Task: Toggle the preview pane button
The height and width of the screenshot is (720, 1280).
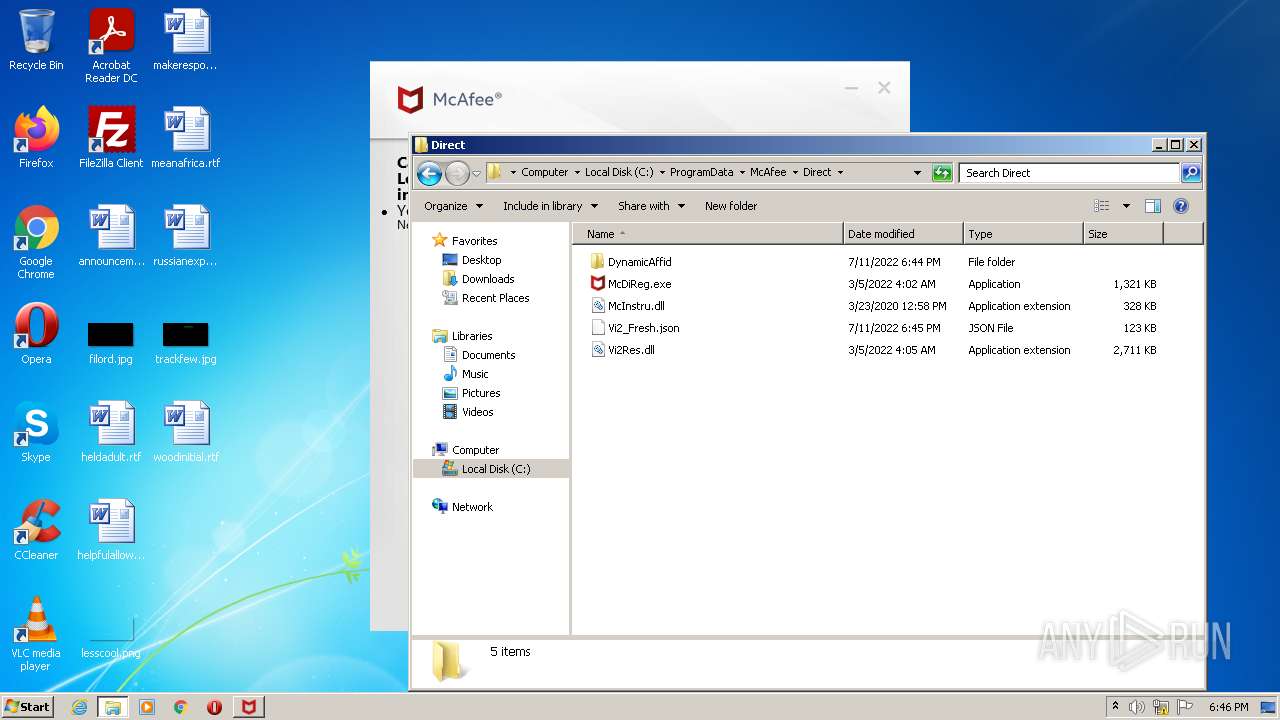Action: [x=1152, y=206]
